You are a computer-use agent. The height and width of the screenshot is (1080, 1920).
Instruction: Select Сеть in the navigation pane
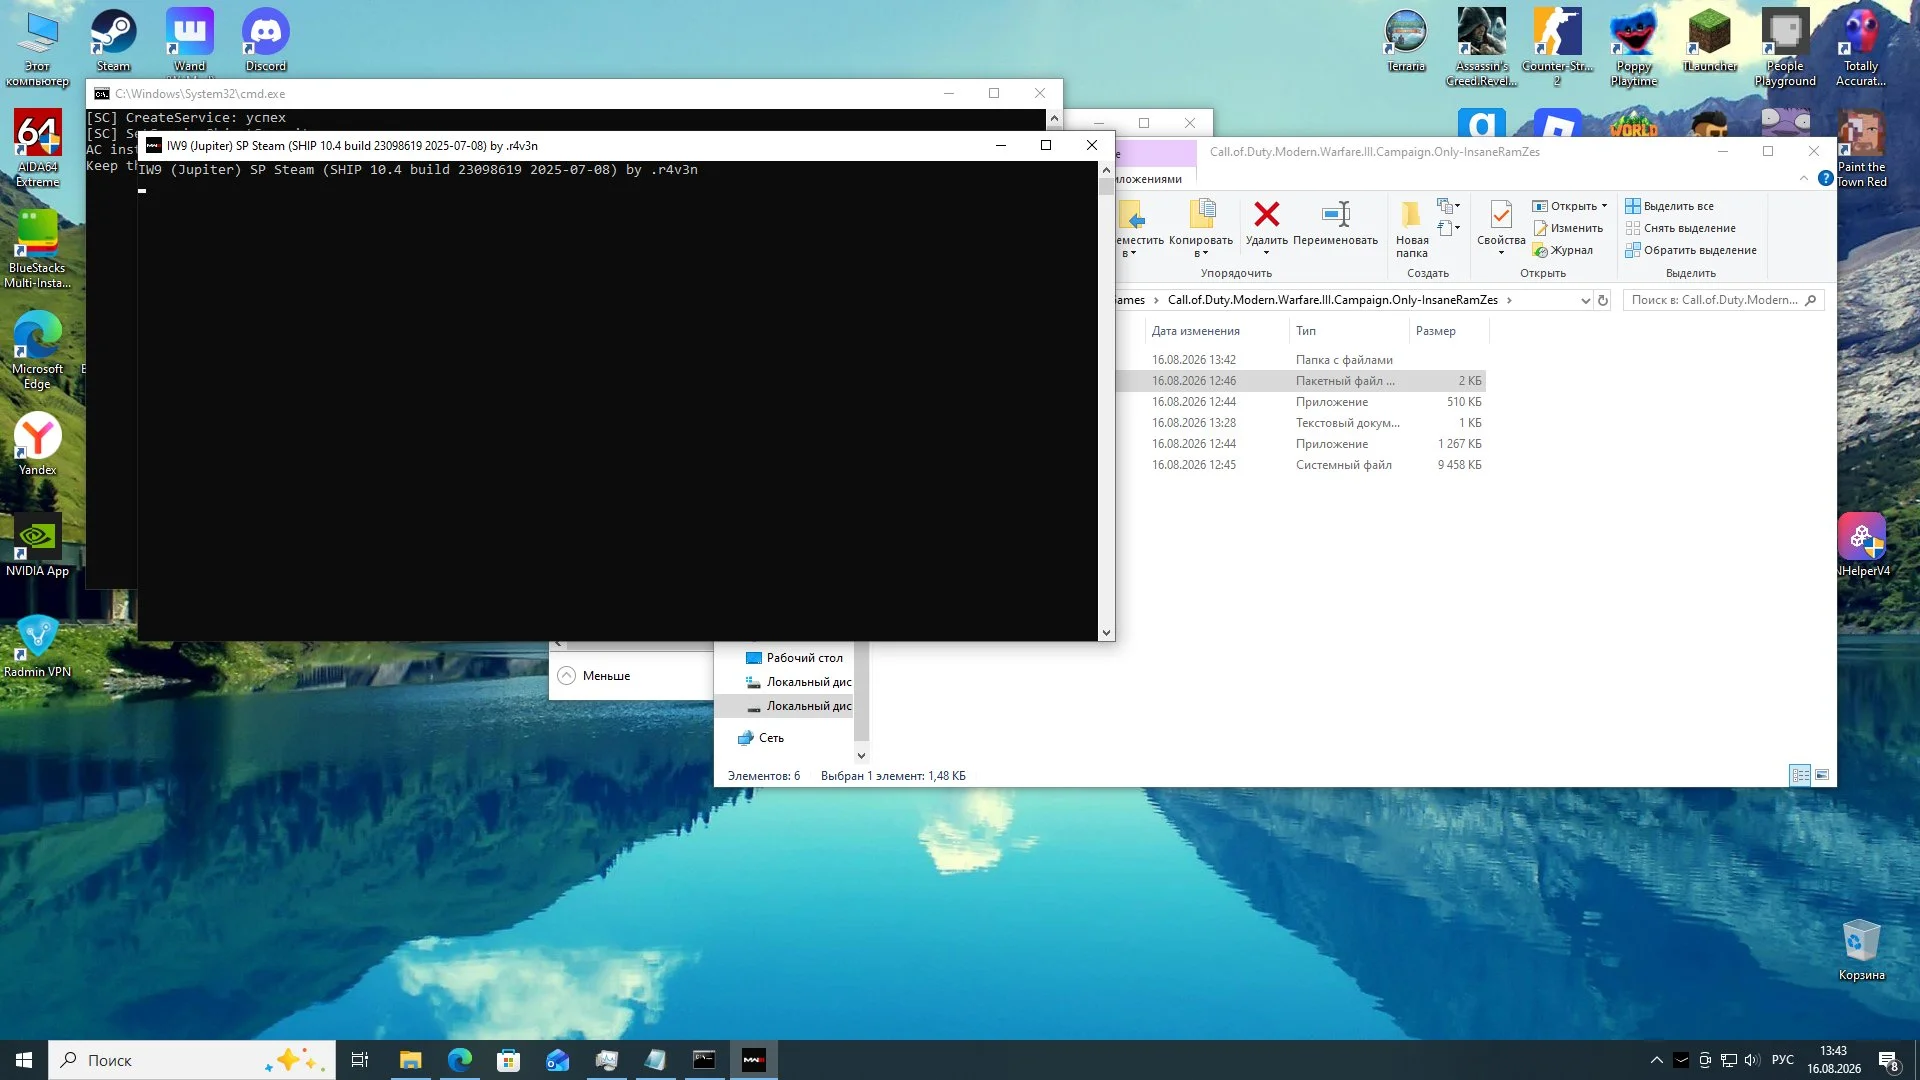[761, 738]
